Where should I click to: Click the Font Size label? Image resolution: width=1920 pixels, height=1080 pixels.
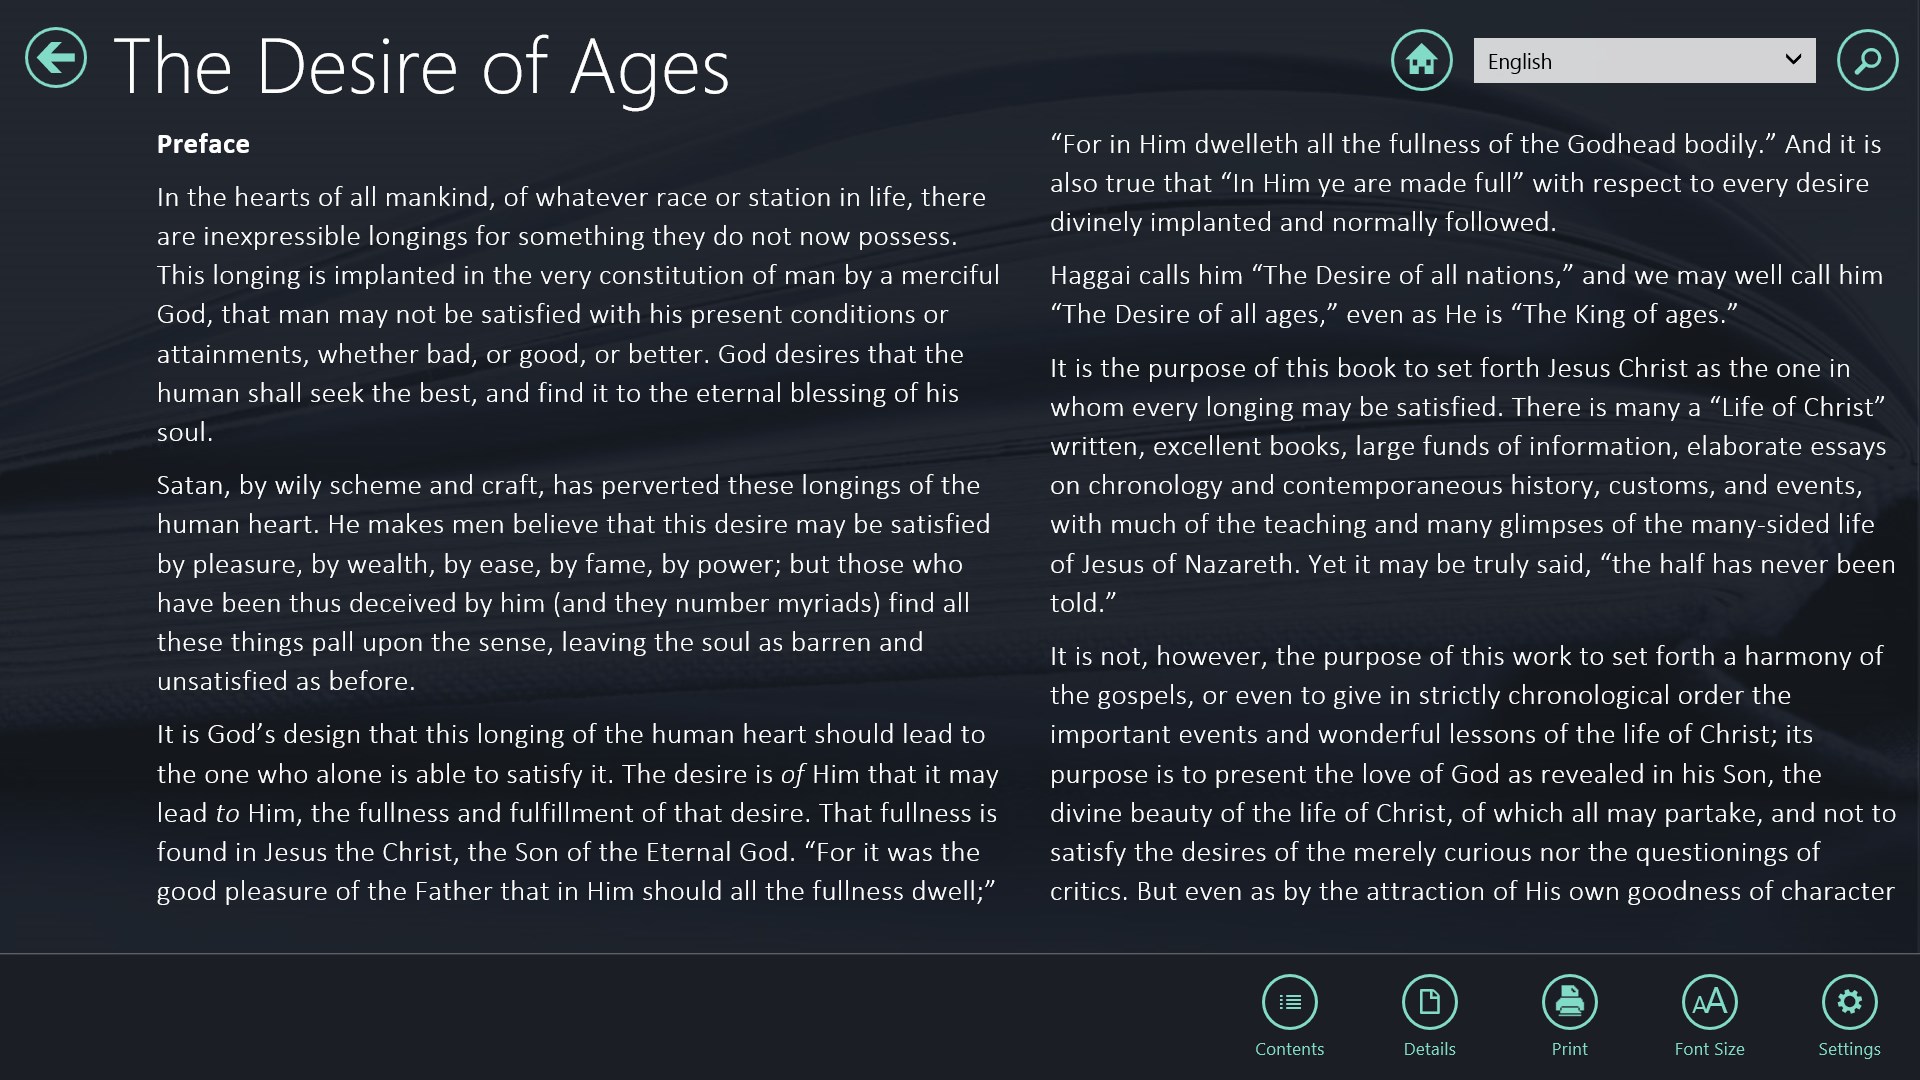tap(1709, 1049)
